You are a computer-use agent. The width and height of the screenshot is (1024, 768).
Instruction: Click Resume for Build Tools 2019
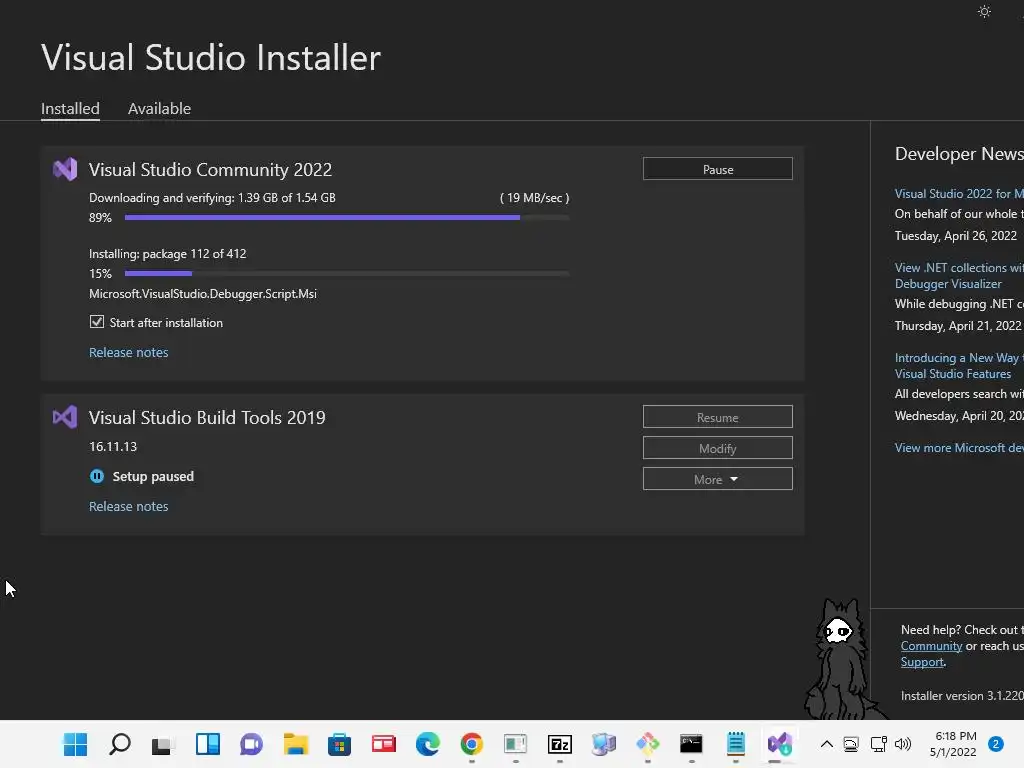click(718, 417)
